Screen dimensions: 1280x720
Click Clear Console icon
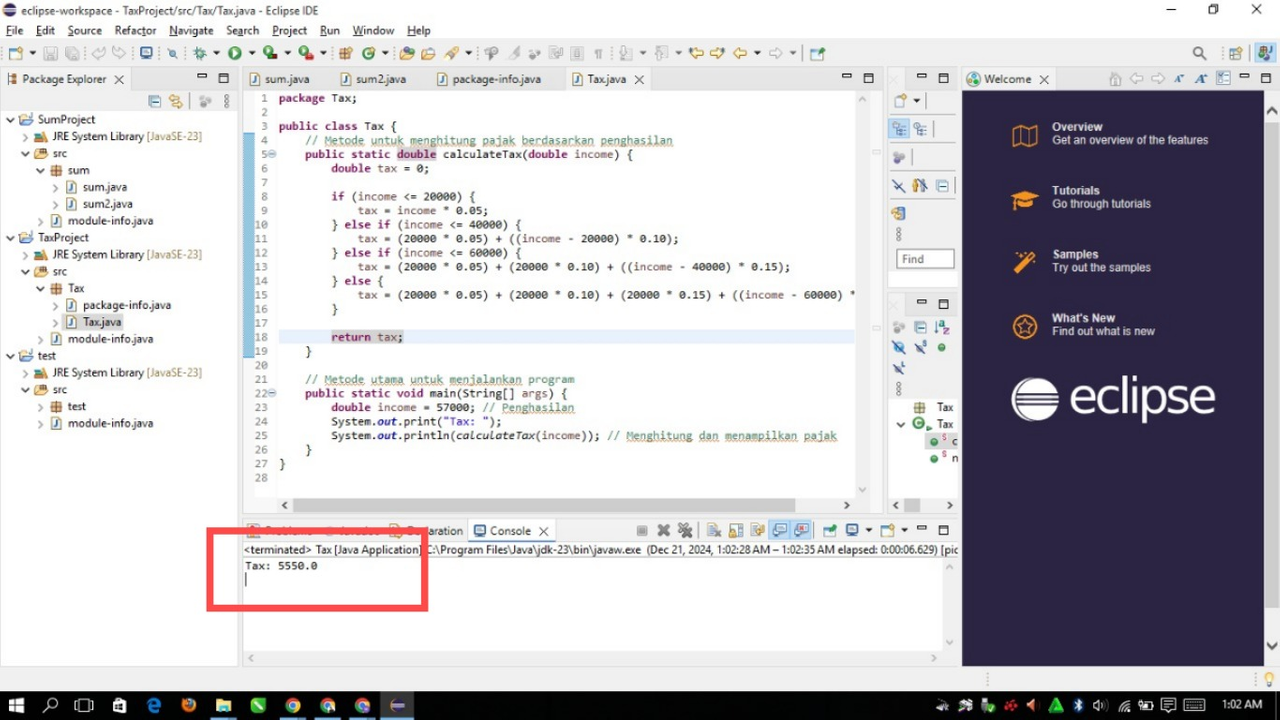(x=714, y=531)
